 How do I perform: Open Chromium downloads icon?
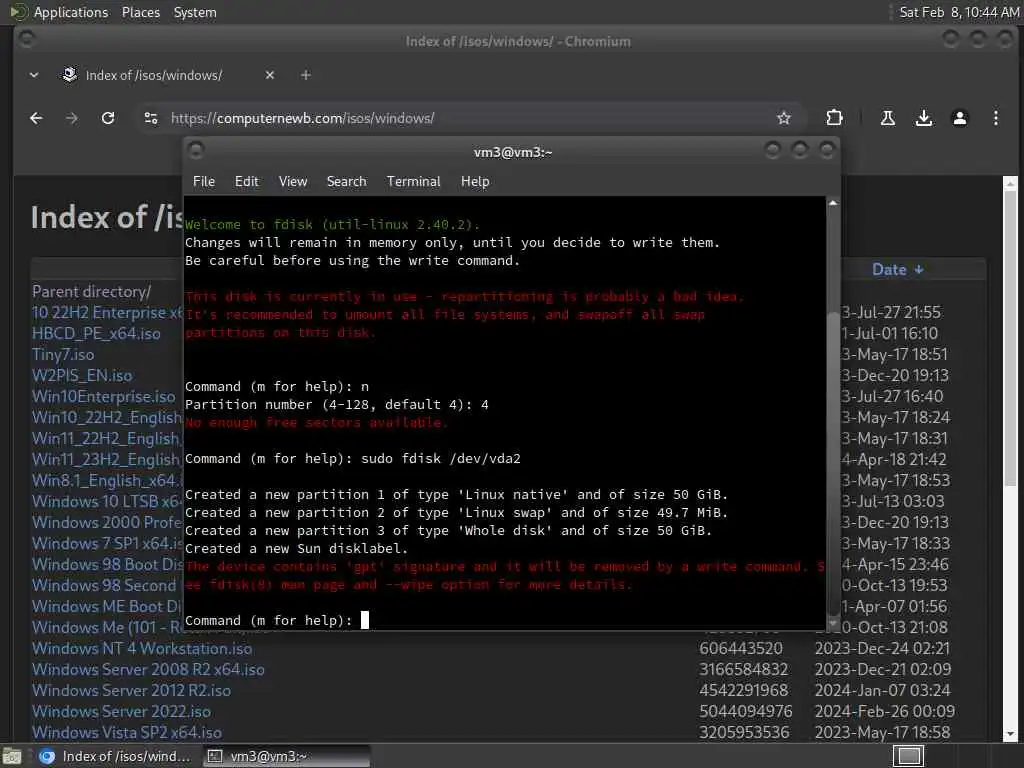[923, 118]
